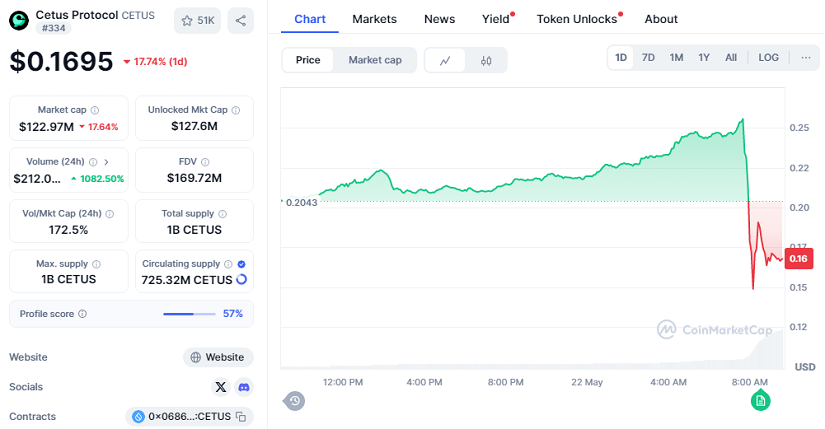825x429 pixels.
Task: Open the X (Twitter) social link
Action: coord(221,387)
